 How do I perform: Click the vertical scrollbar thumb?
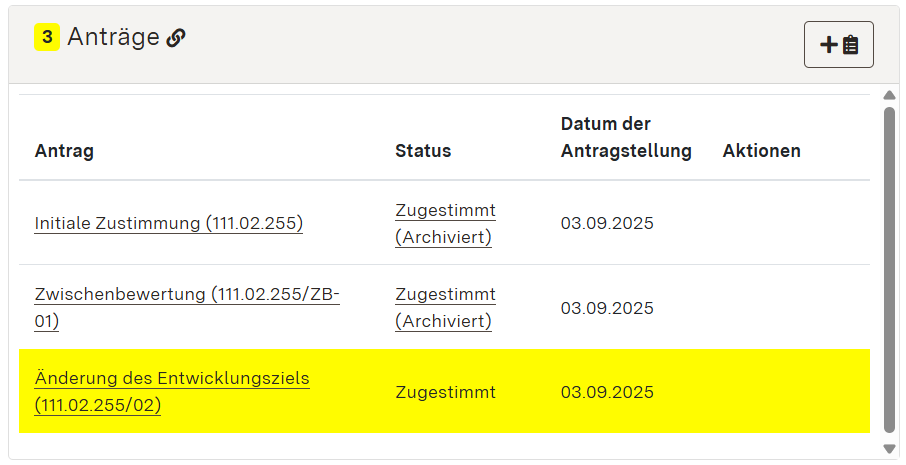tap(889, 270)
